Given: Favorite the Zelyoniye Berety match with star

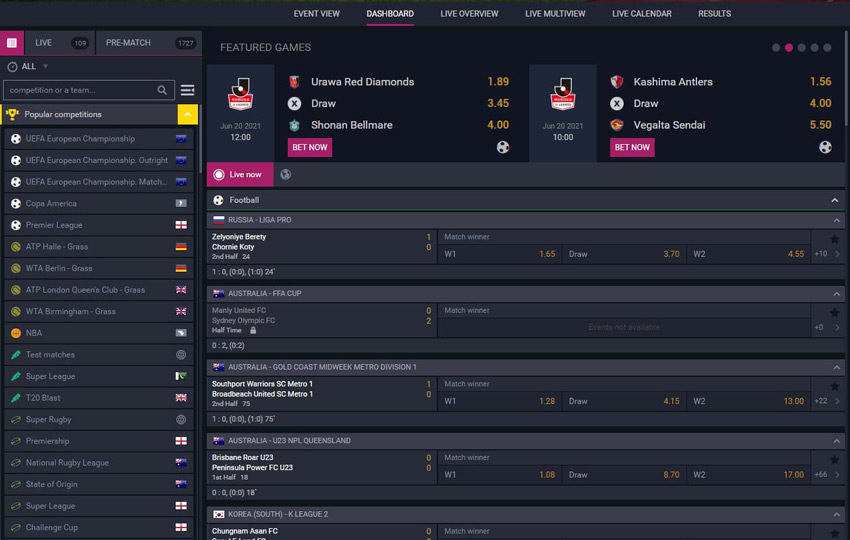Looking at the screenshot, I should point(835,239).
